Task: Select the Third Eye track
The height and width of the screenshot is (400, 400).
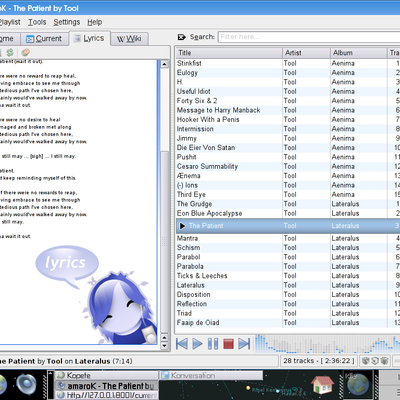Action: pyautogui.click(x=191, y=194)
